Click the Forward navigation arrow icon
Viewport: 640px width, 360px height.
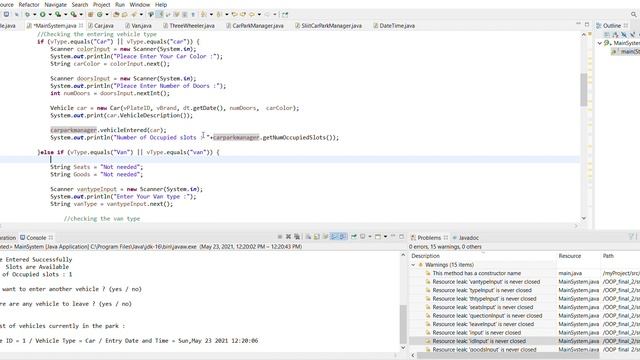[267, 14]
